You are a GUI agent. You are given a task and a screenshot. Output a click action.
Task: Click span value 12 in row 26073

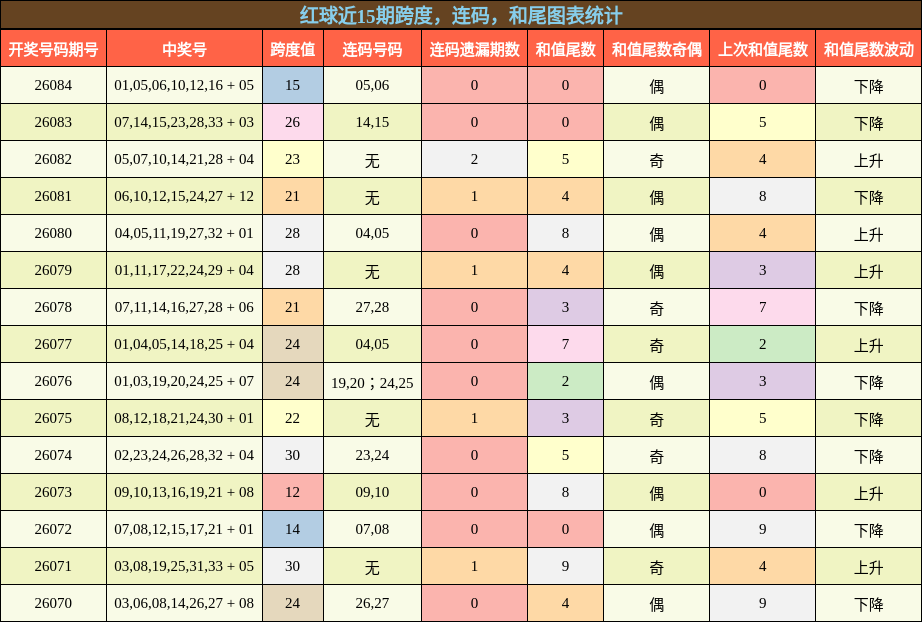point(293,493)
